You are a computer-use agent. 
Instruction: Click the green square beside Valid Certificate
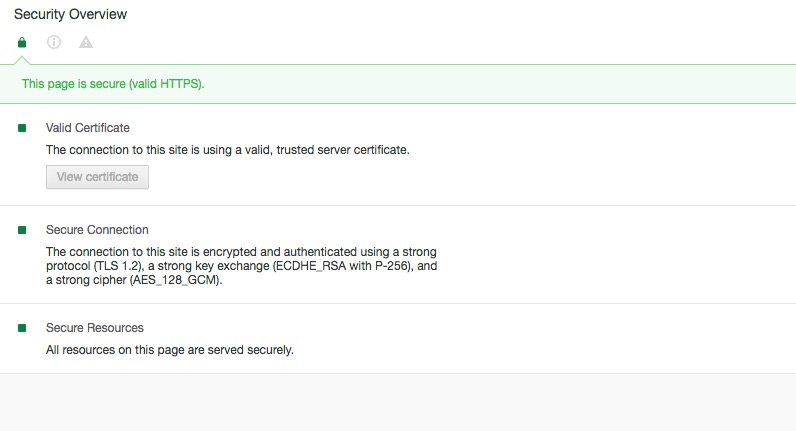[22, 128]
